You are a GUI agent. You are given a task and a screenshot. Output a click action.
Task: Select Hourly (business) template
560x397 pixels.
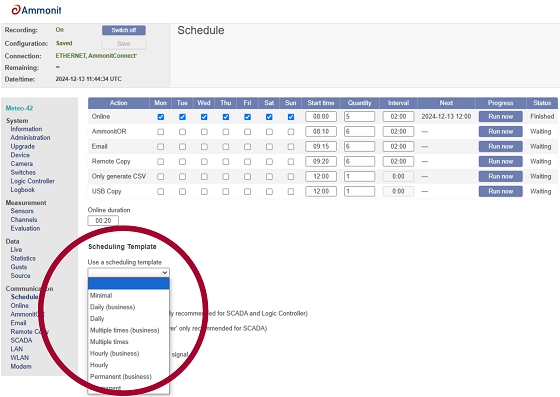(x=129, y=353)
